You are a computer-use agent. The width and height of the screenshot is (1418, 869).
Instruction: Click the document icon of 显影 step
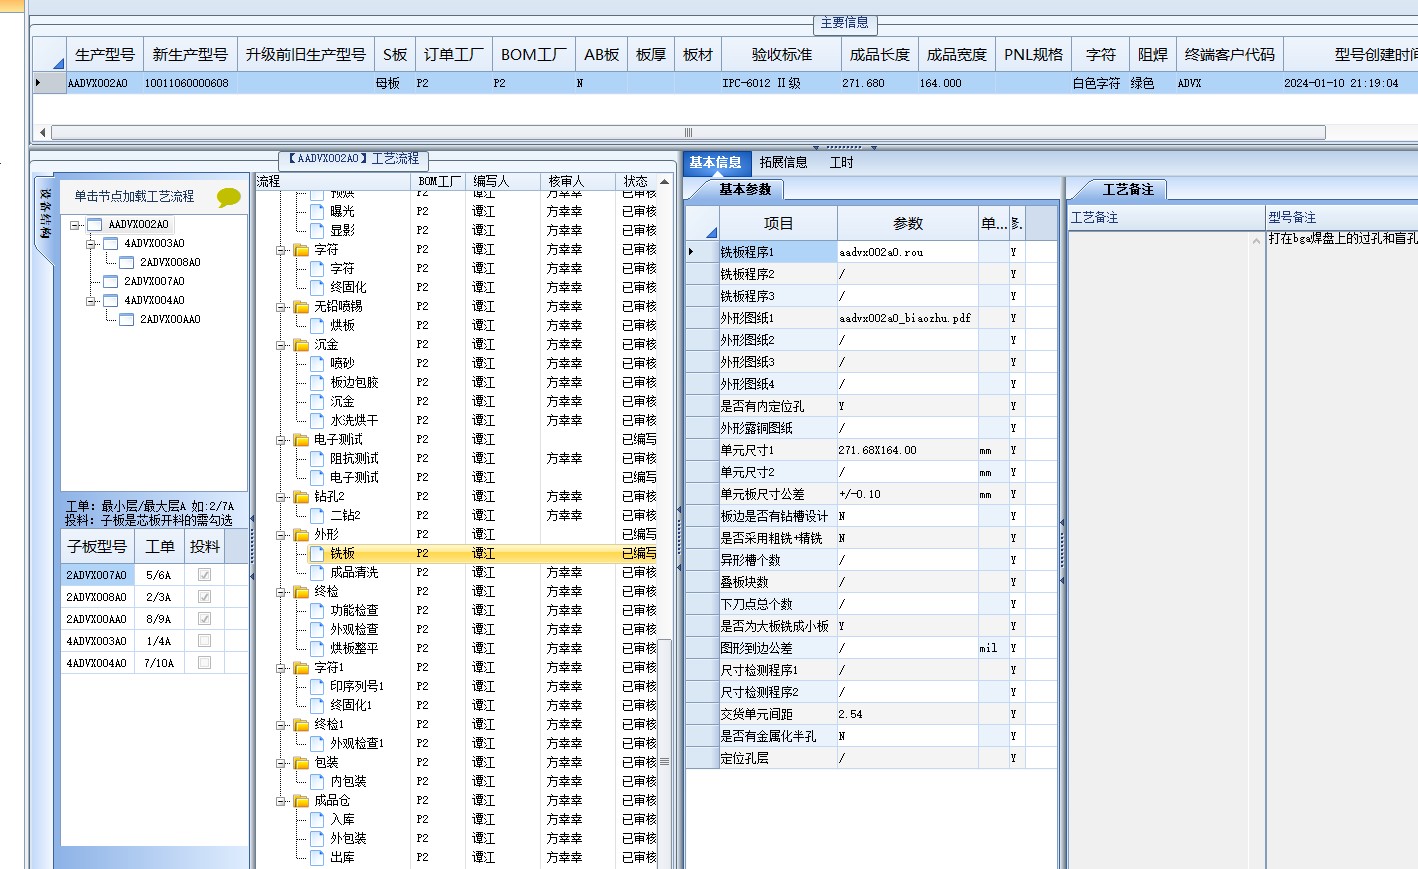tap(317, 231)
